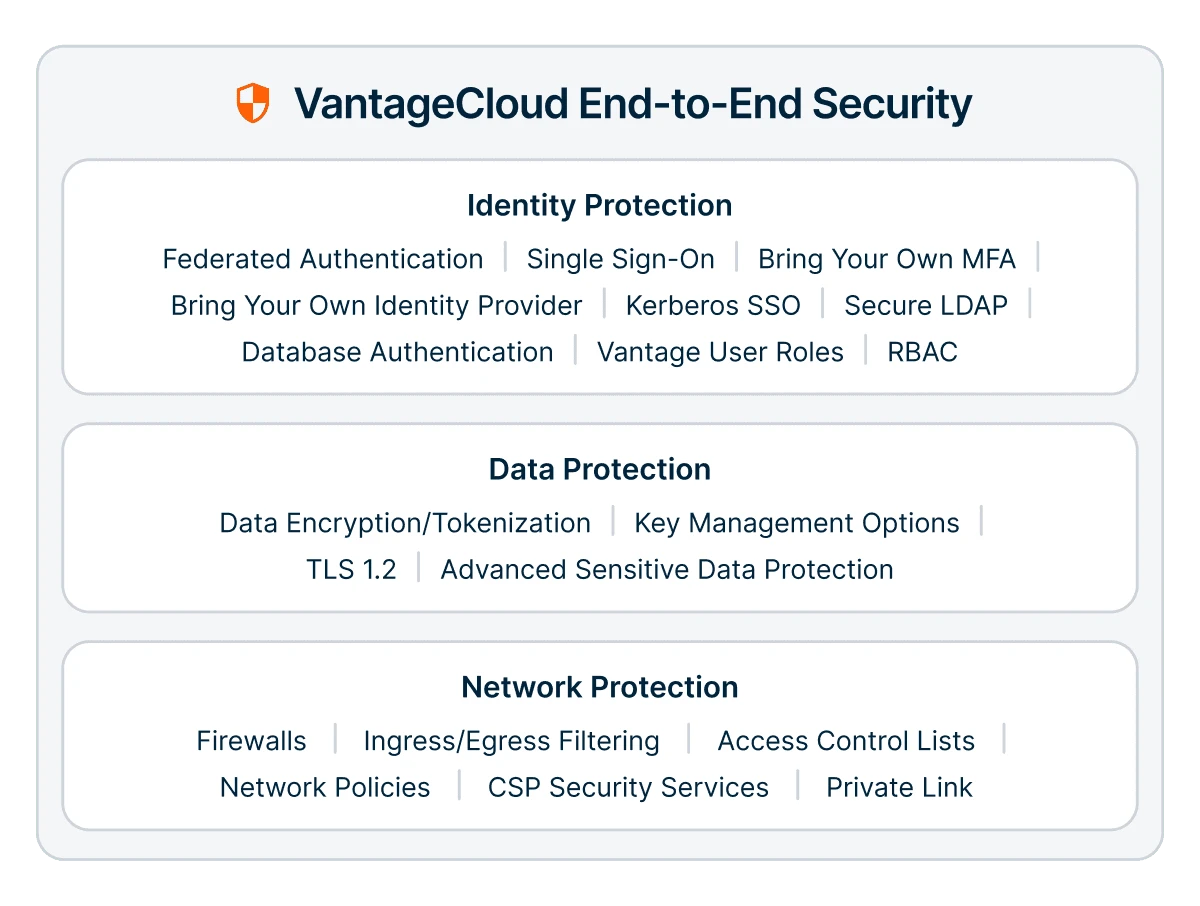Click the Kerberos SSO label
This screenshot has height=906, width=1200.
[x=713, y=305]
